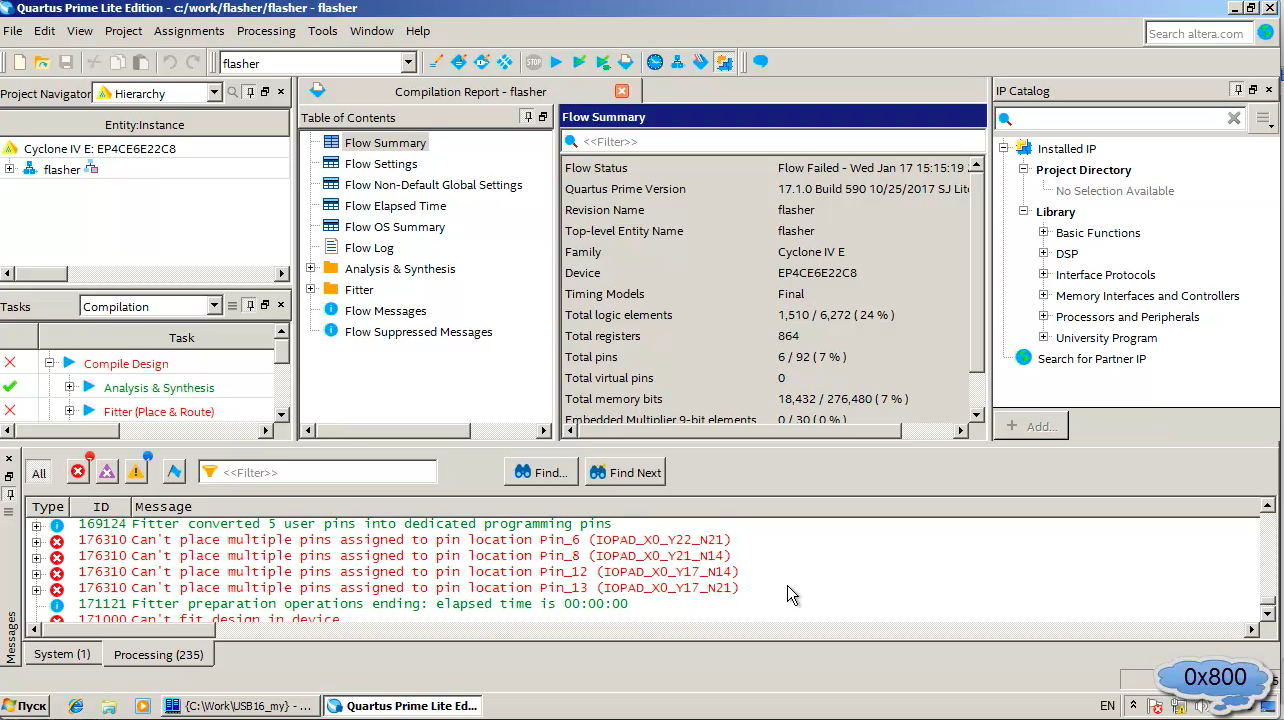Pin the IP Catalog panel
The image size is (1284, 720).
[x=1238, y=90]
